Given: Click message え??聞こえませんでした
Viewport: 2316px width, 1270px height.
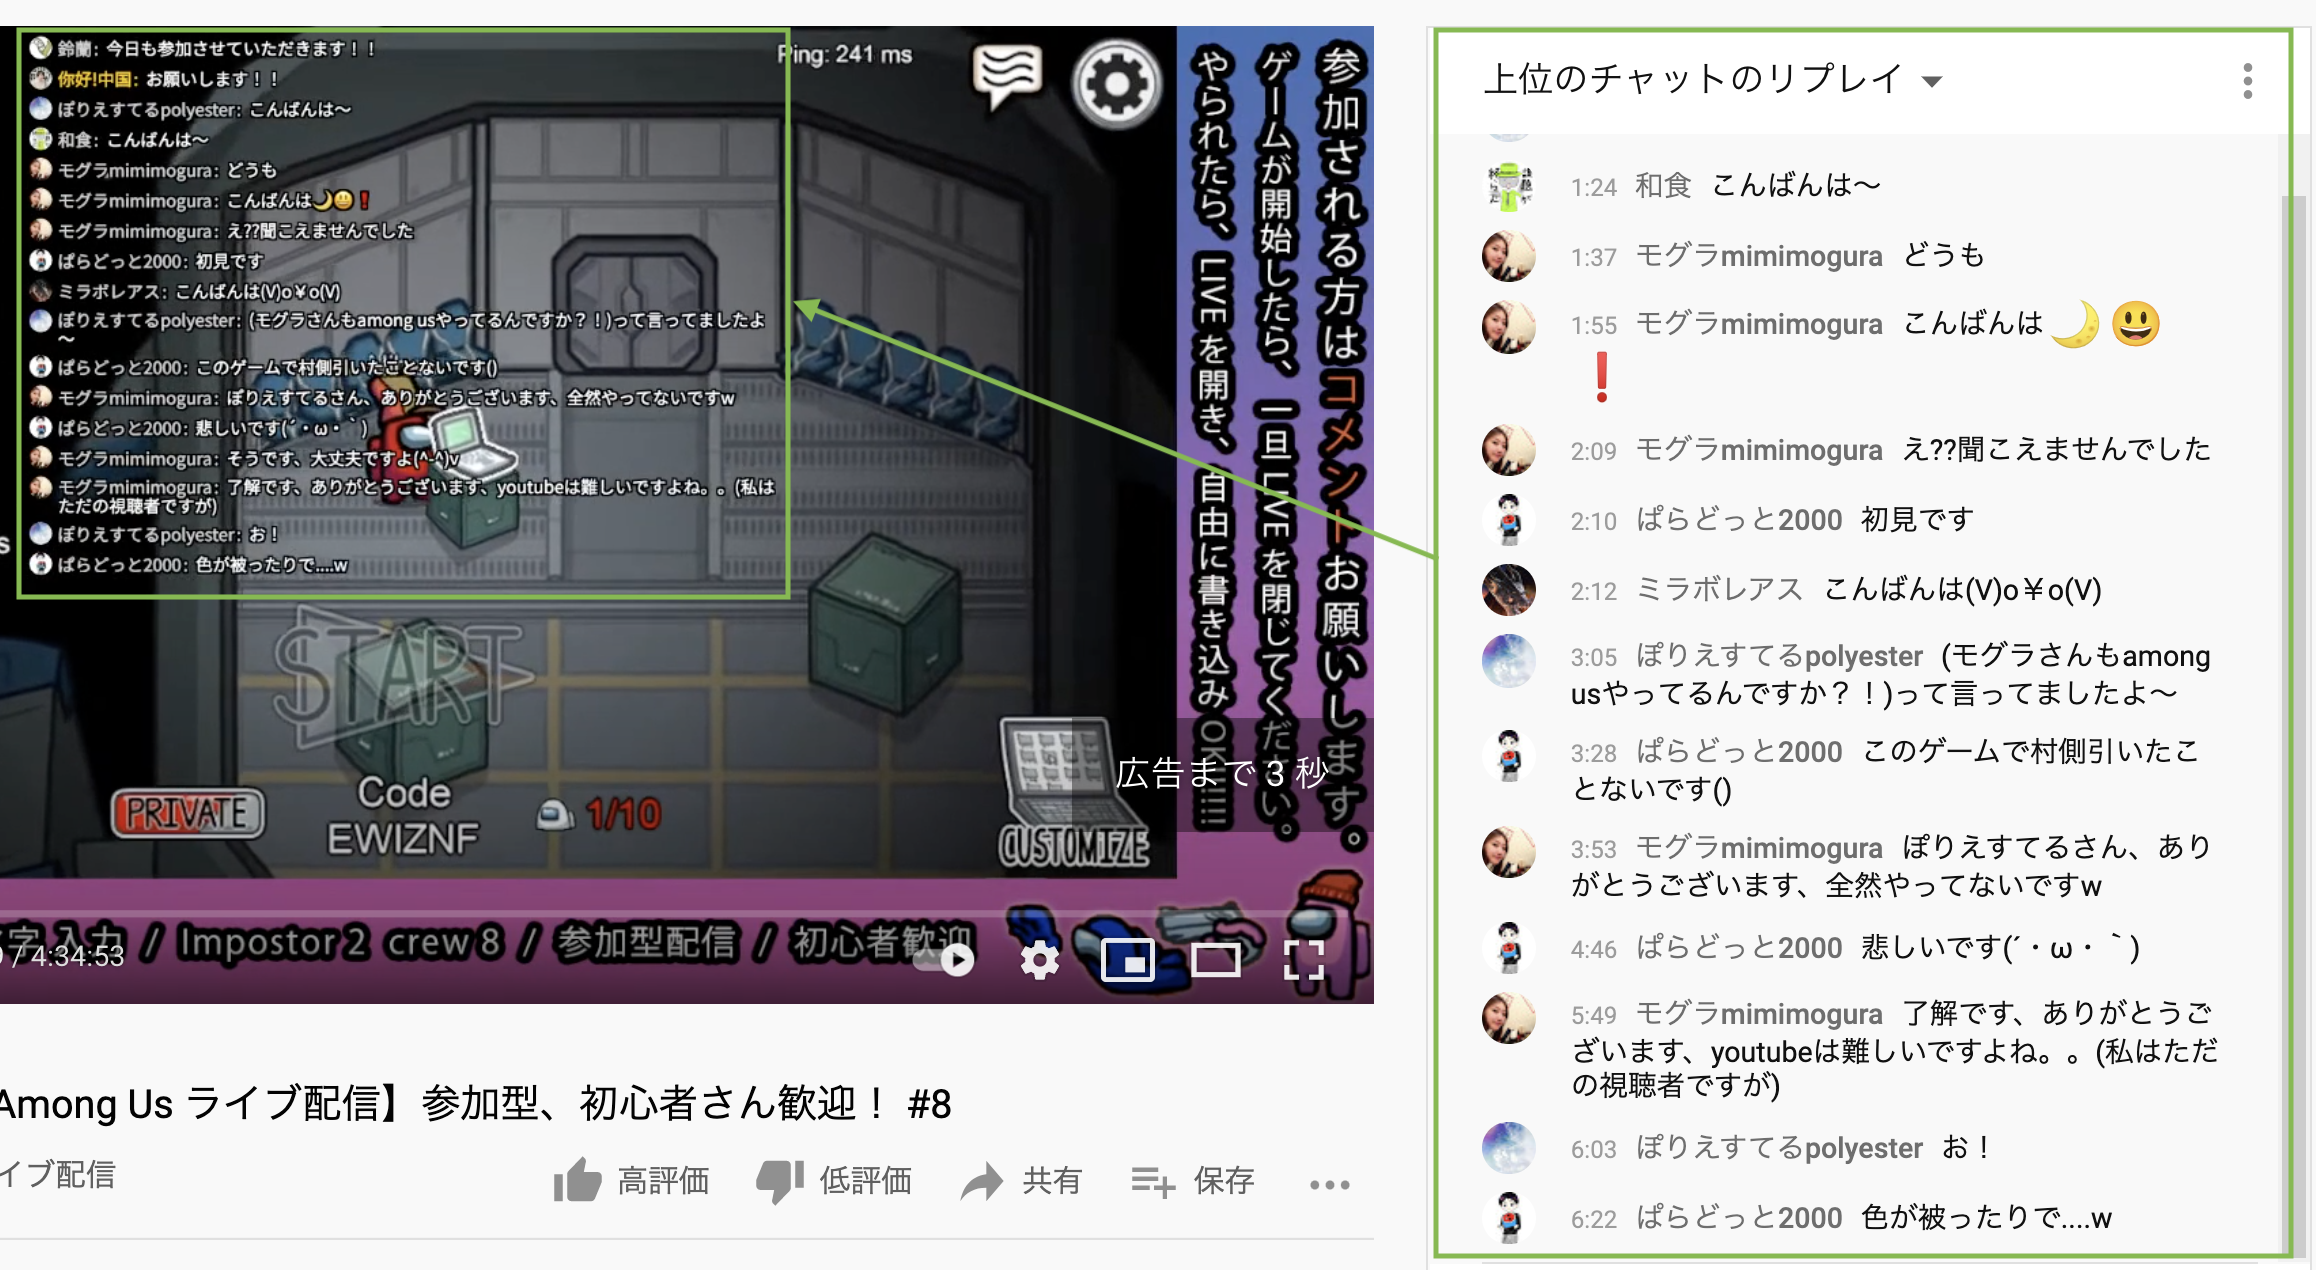Looking at the screenshot, I should (x=2056, y=450).
